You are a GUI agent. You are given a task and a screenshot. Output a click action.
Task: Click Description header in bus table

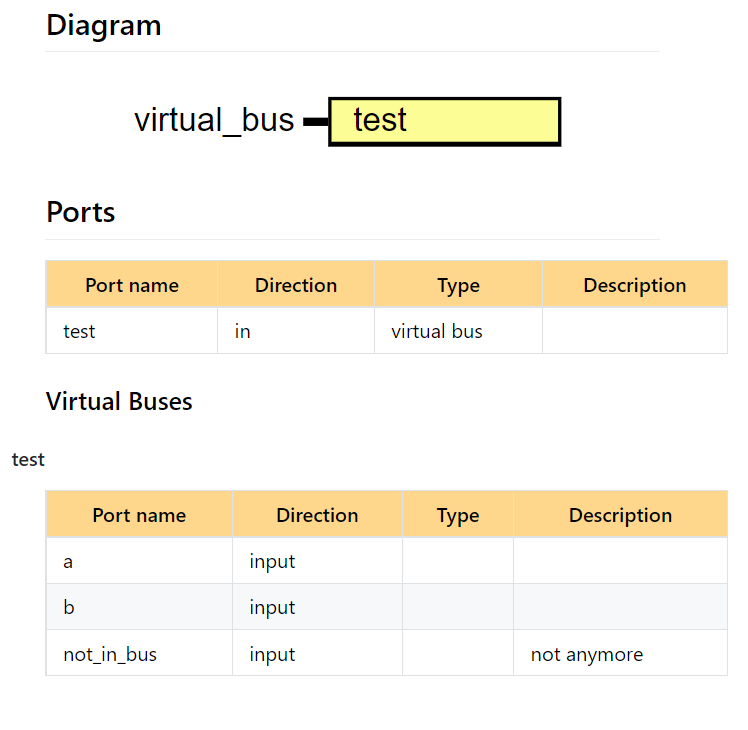(x=621, y=515)
